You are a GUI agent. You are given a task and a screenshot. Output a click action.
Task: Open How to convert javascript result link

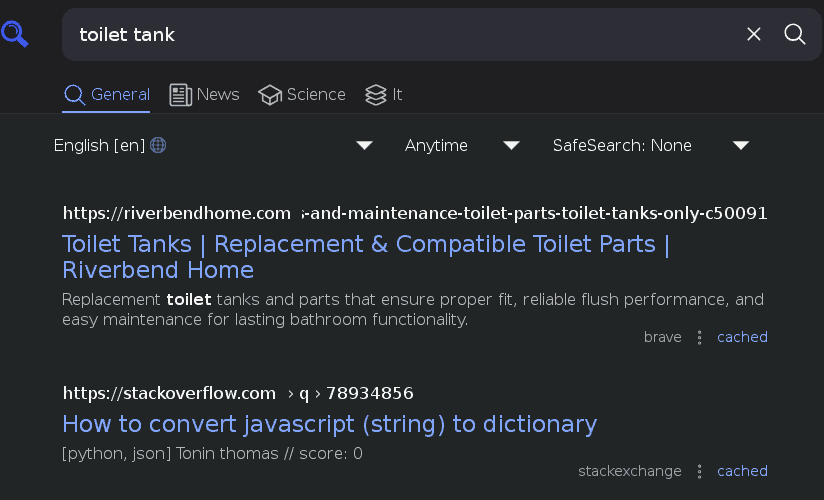329,424
